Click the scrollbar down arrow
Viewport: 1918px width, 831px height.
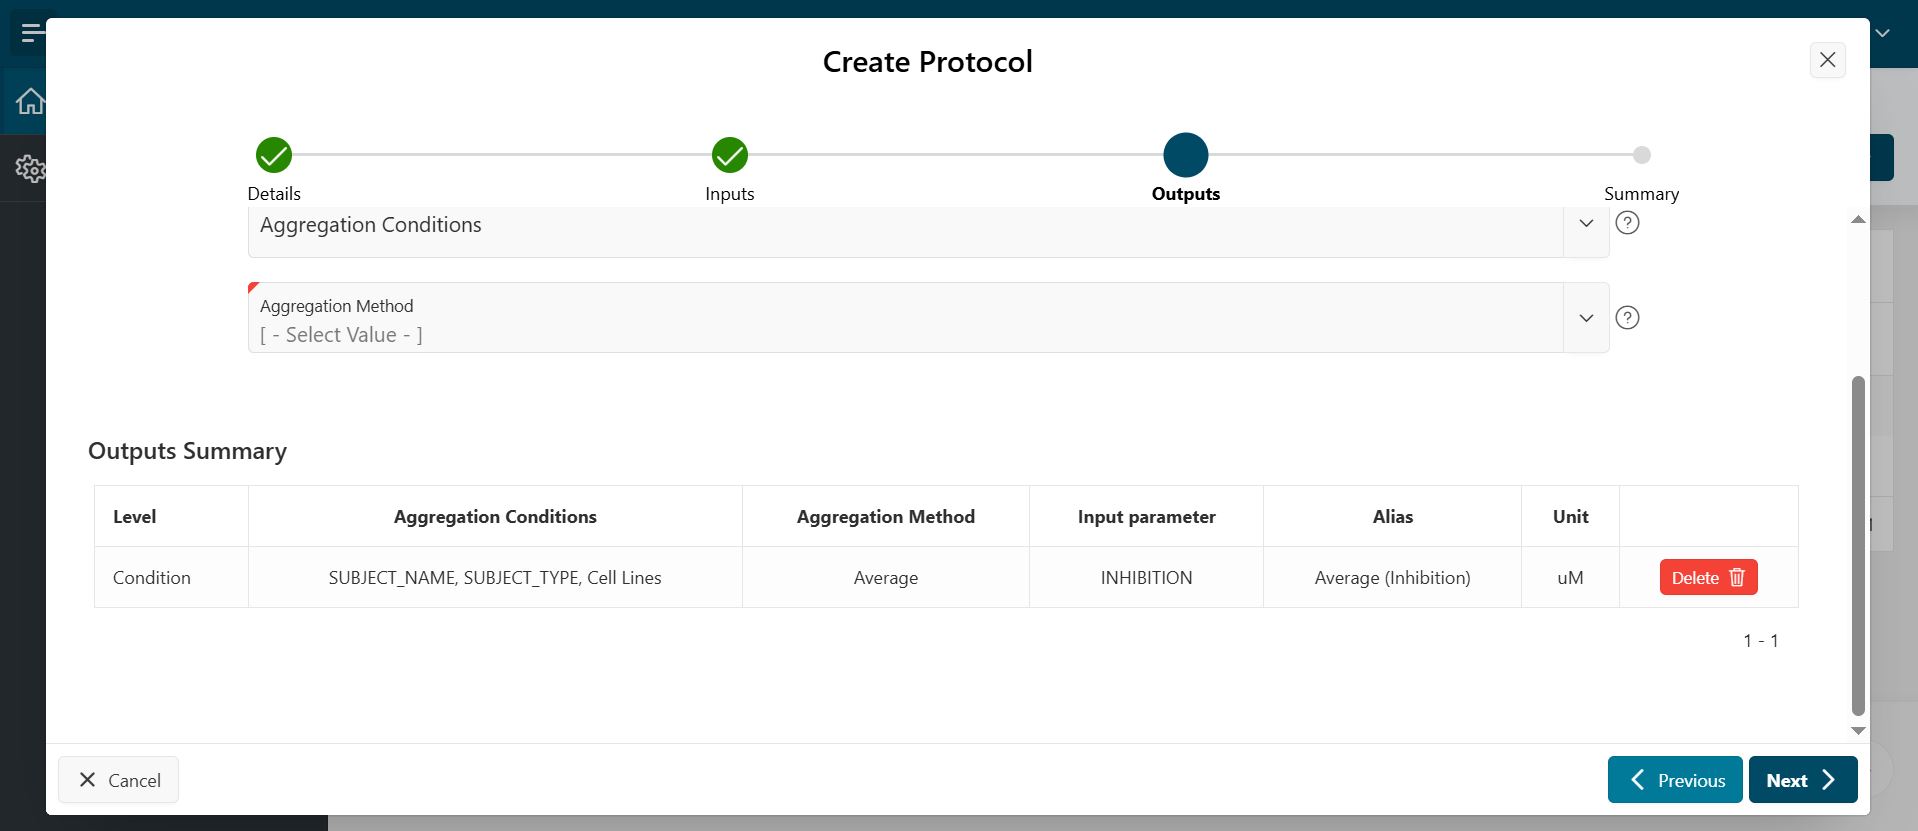(x=1858, y=731)
